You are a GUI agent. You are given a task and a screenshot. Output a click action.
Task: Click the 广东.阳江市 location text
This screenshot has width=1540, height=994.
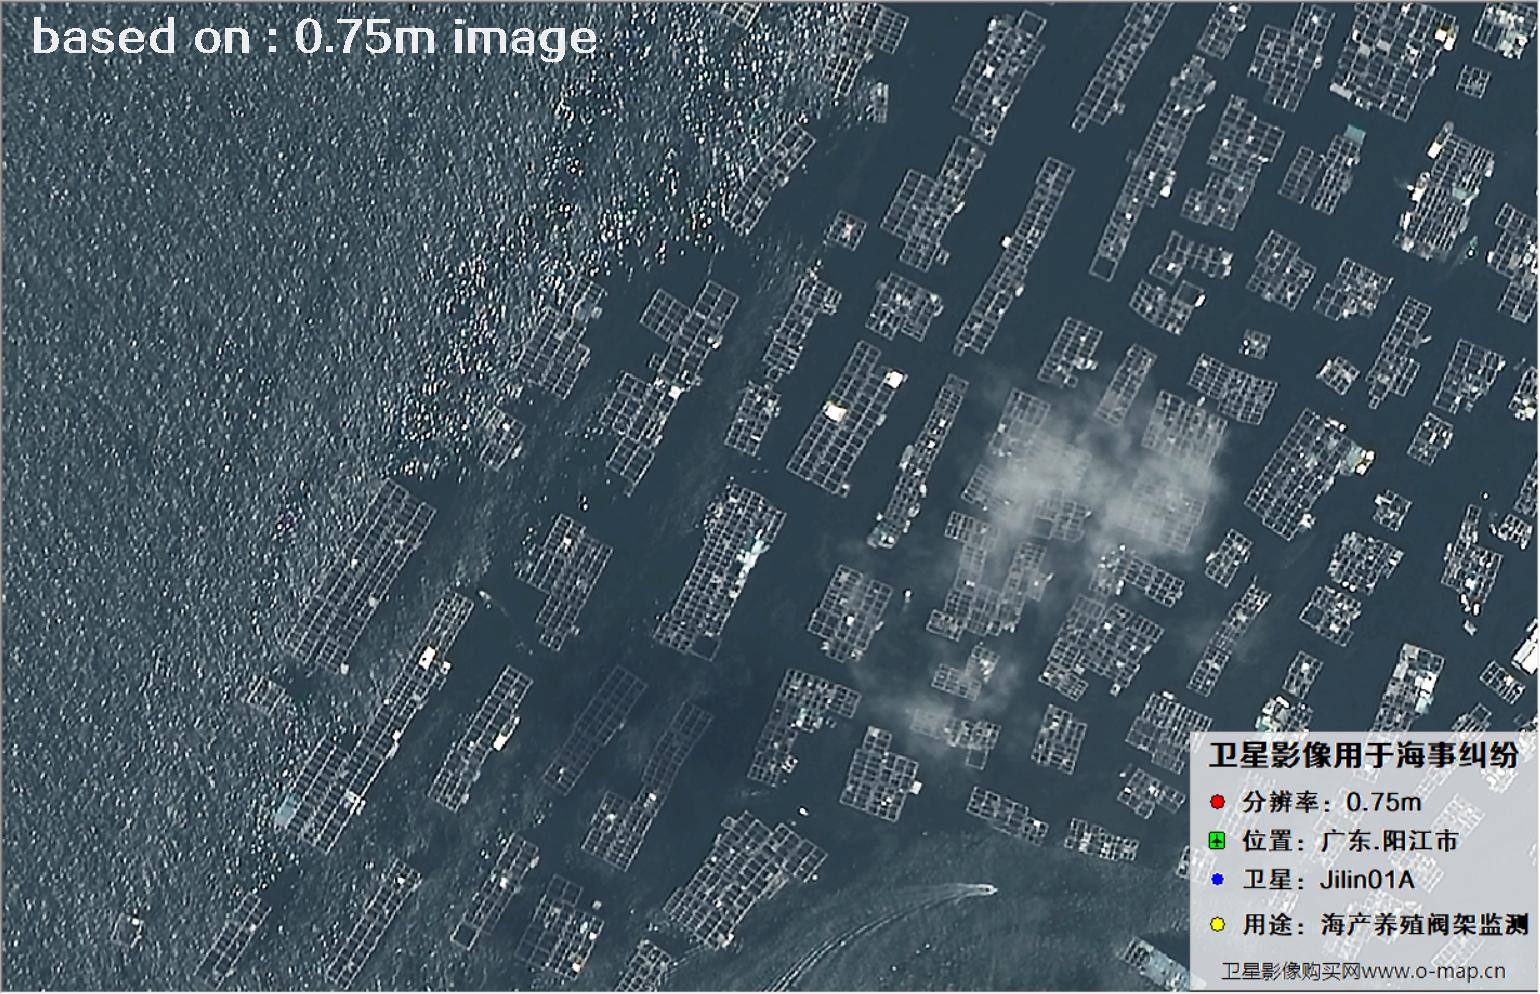[x=1389, y=841]
